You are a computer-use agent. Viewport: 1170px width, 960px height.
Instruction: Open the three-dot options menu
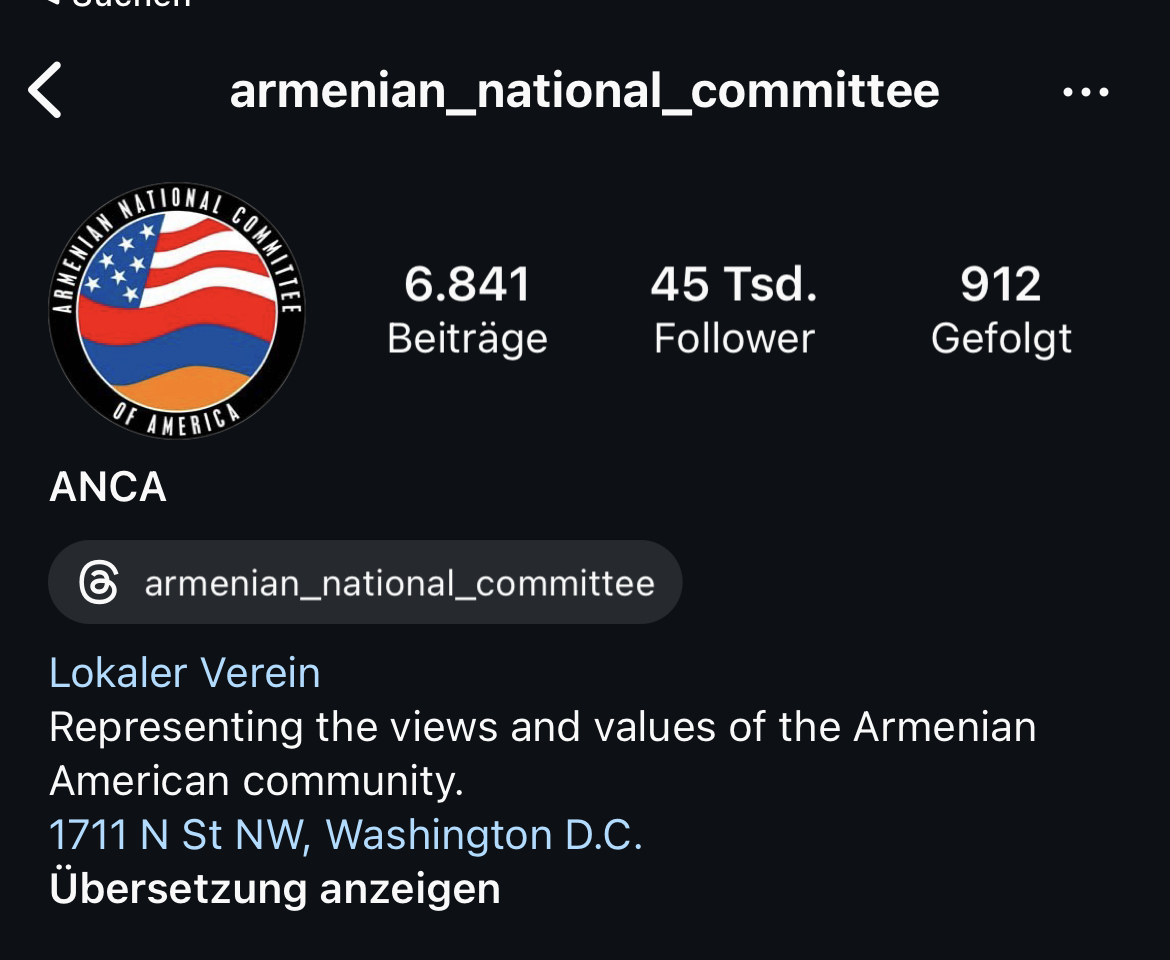pos(1086,92)
